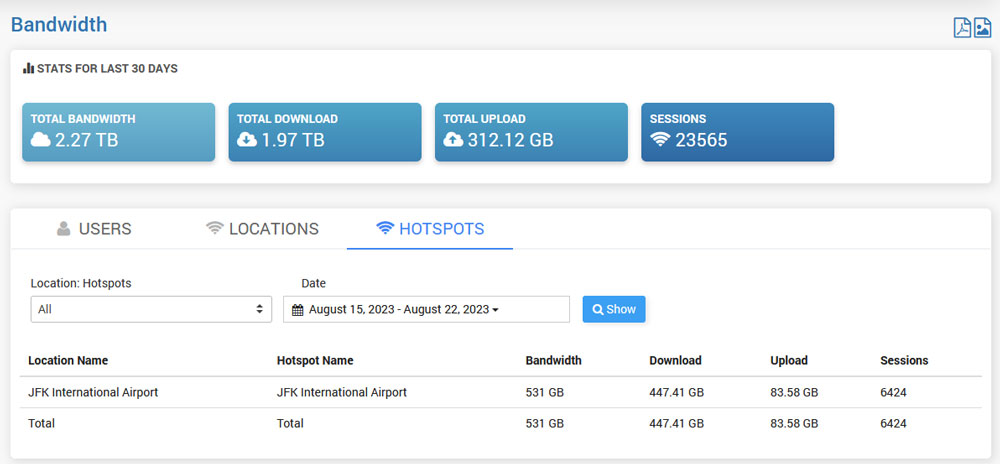Click the calendar icon in date field

pyautogui.click(x=297, y=310)
